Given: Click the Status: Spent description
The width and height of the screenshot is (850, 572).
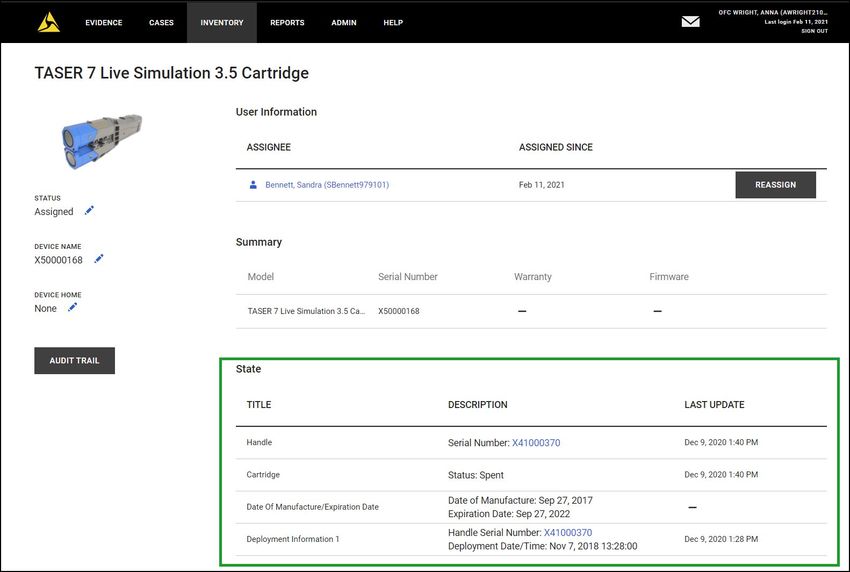Looking at the screenshot, I should click(x=475, y=475).
